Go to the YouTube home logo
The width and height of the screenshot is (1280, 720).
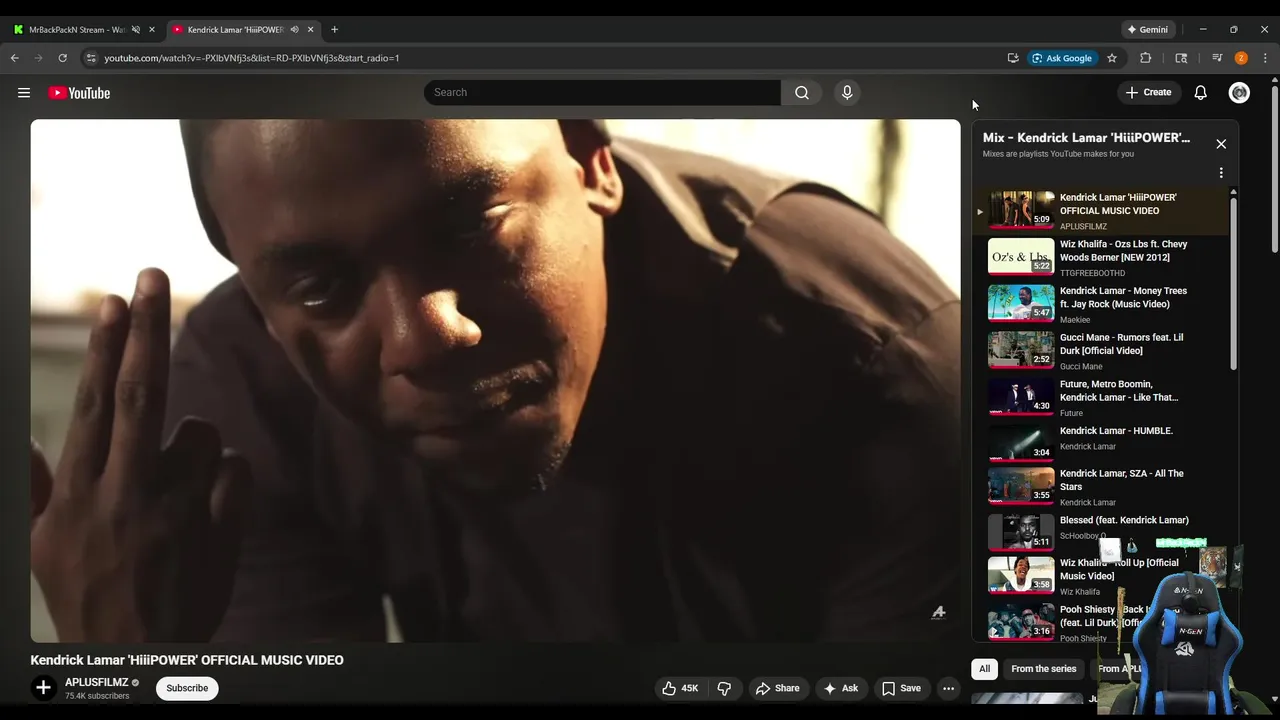[x=79, y=93]
